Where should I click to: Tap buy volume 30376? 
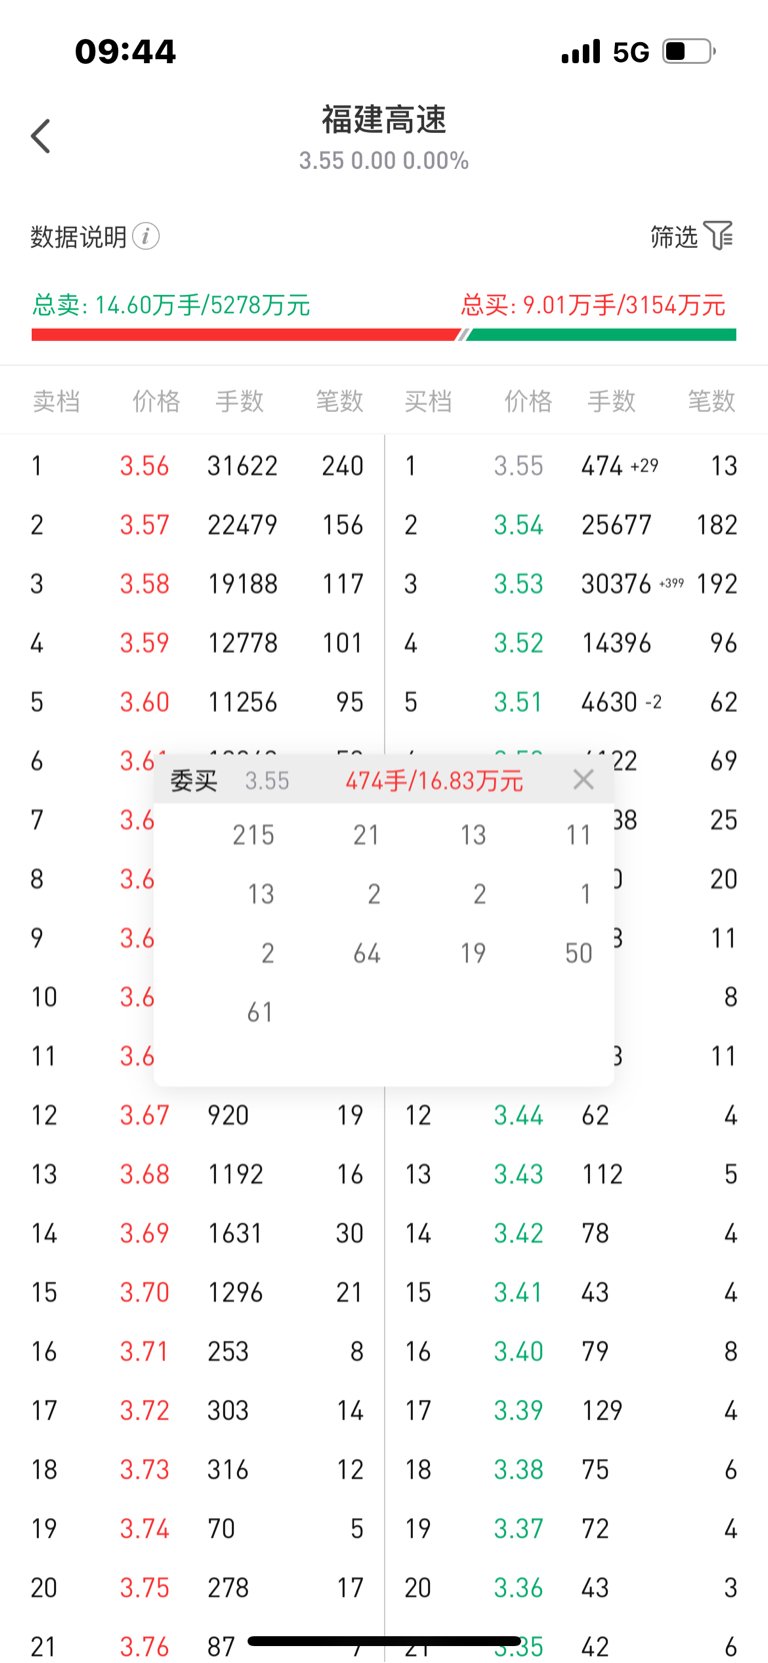point(617,584)
